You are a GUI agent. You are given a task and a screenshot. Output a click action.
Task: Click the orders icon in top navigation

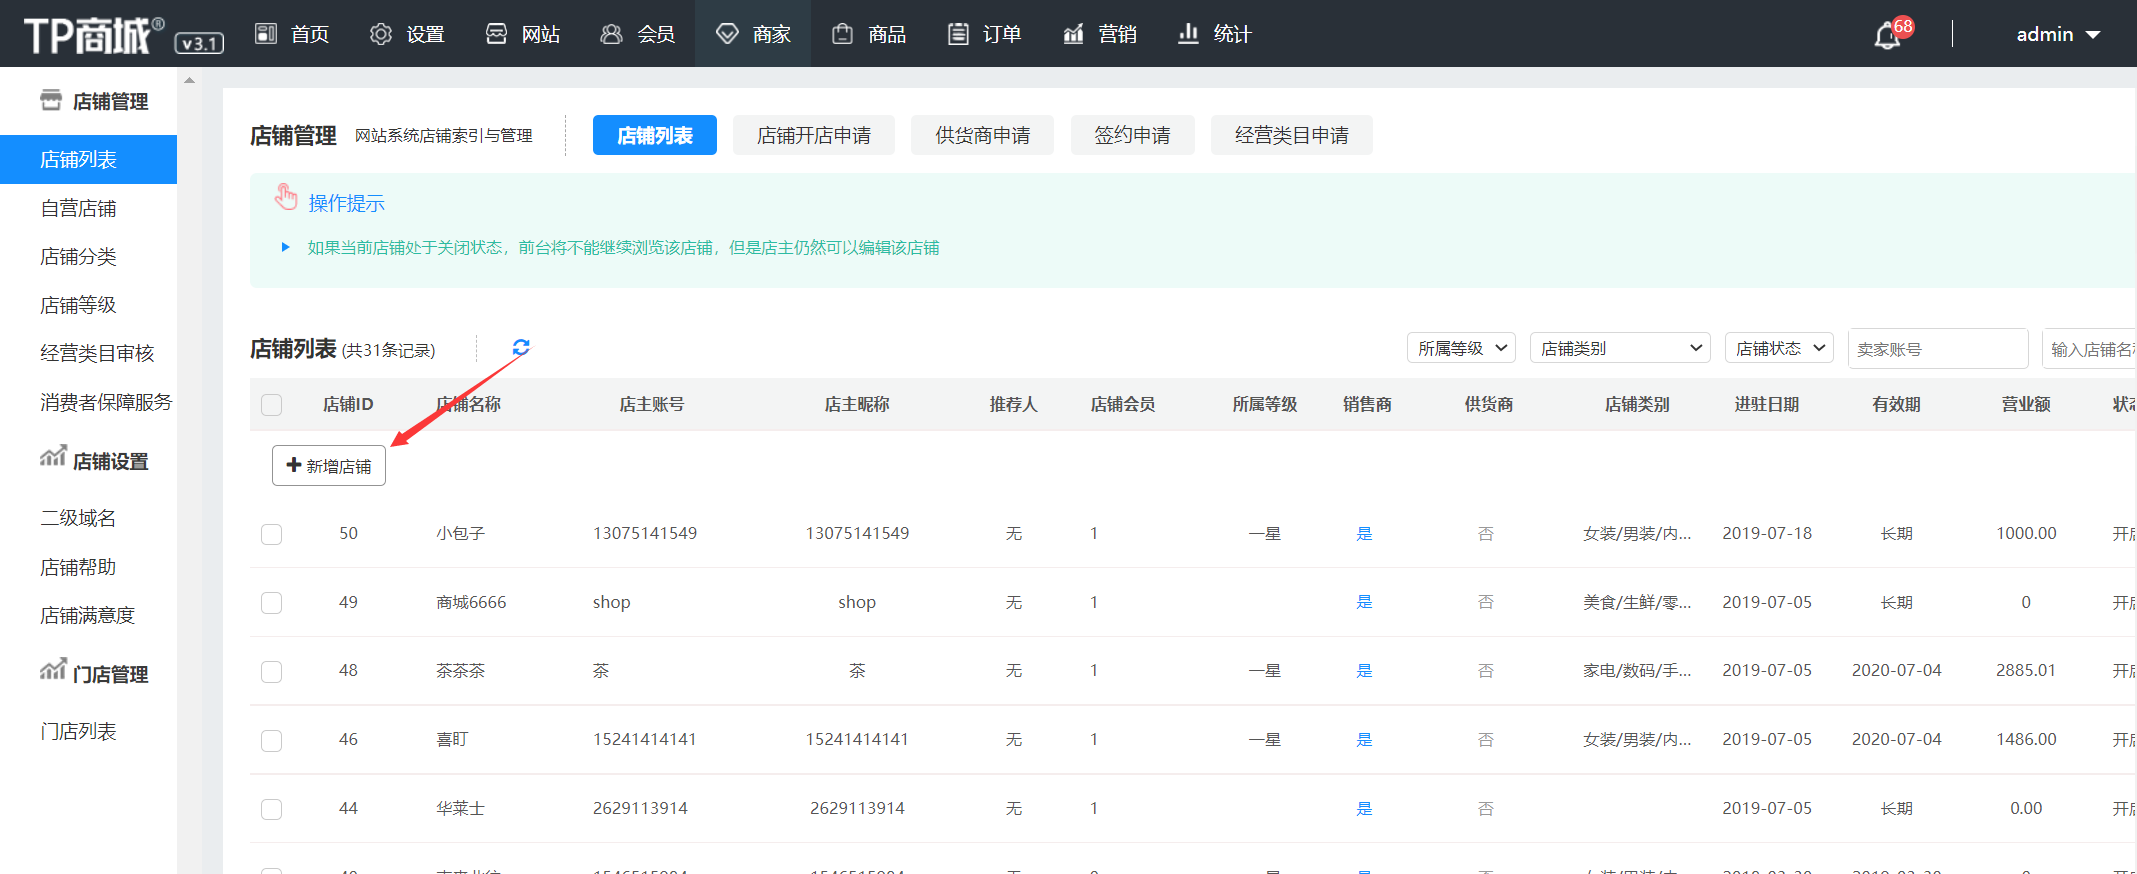(x=957, y=34)
